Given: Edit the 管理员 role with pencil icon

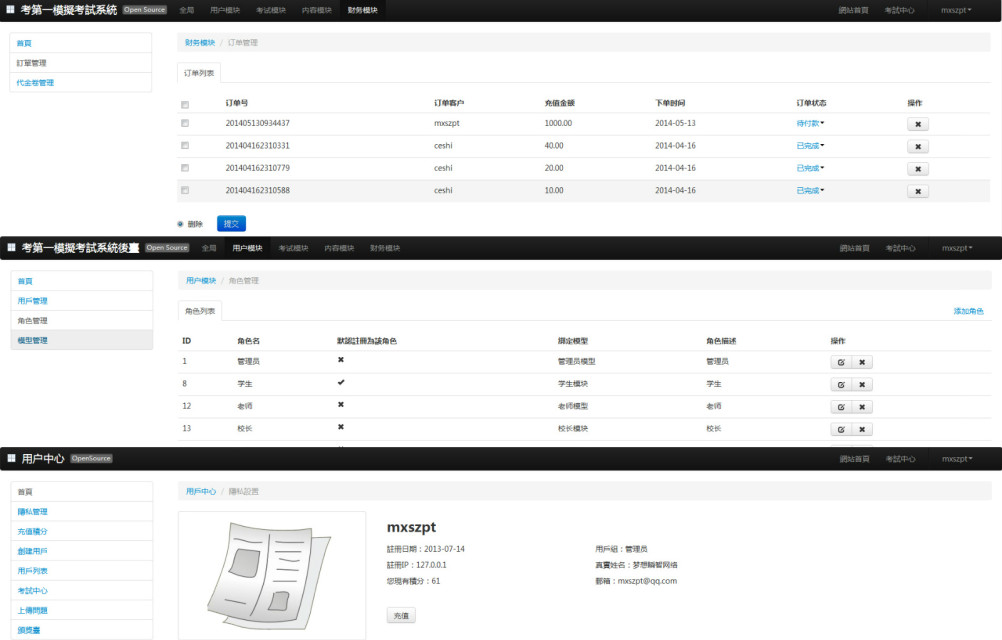Looking at the screenshot, I should pos(841,362).
